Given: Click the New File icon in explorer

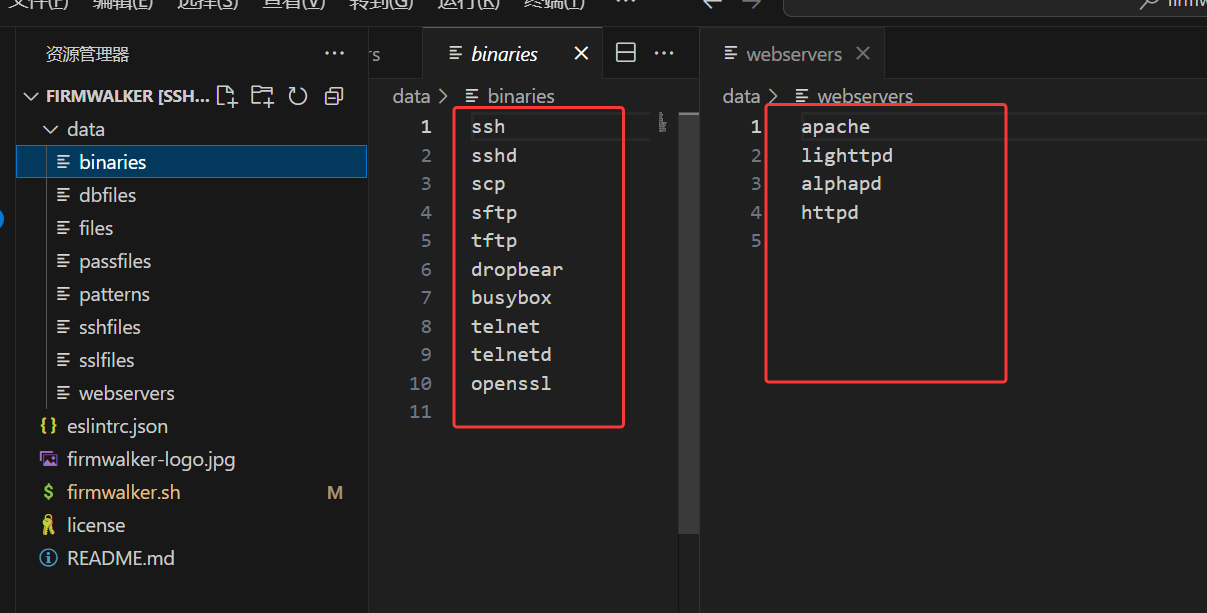Looking at the screenshot, I should tap(227, 96).
